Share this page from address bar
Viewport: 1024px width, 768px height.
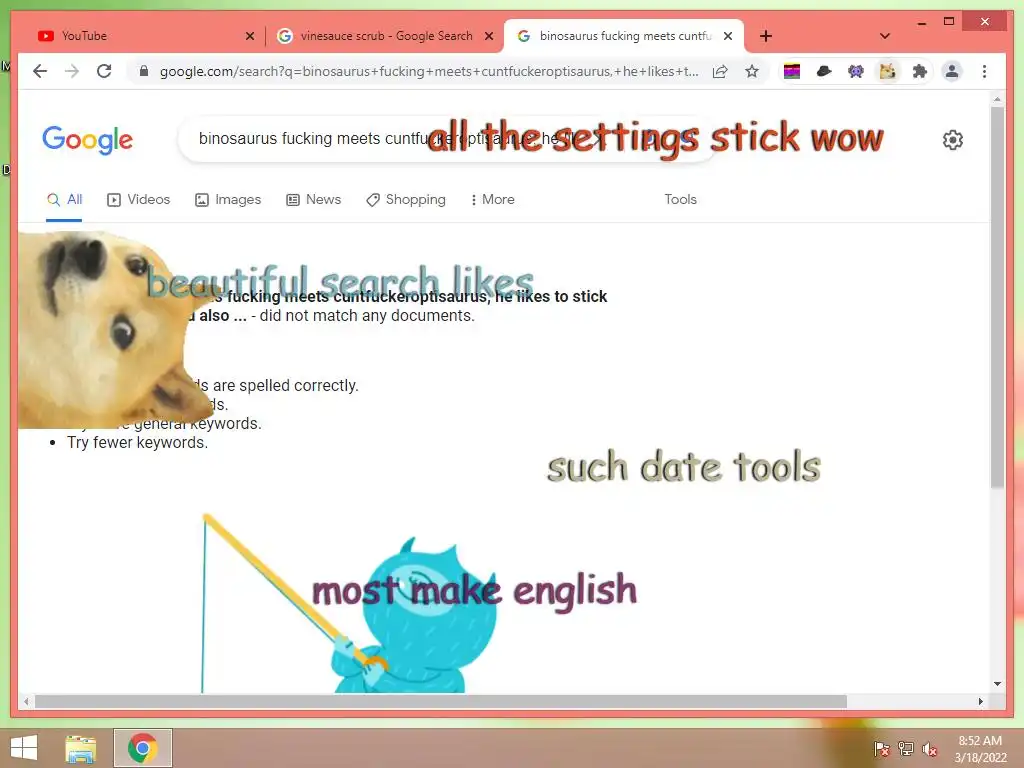pyautogui.click(x=720, y=71)
